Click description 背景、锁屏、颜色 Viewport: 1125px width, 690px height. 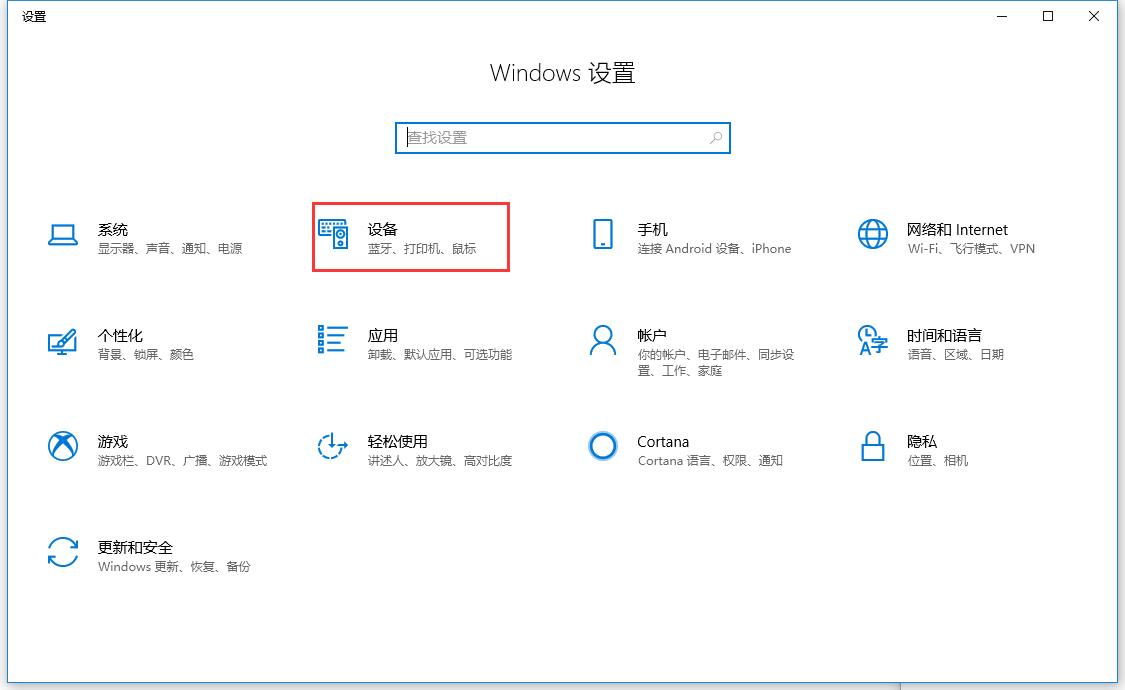tap(146, 355)
